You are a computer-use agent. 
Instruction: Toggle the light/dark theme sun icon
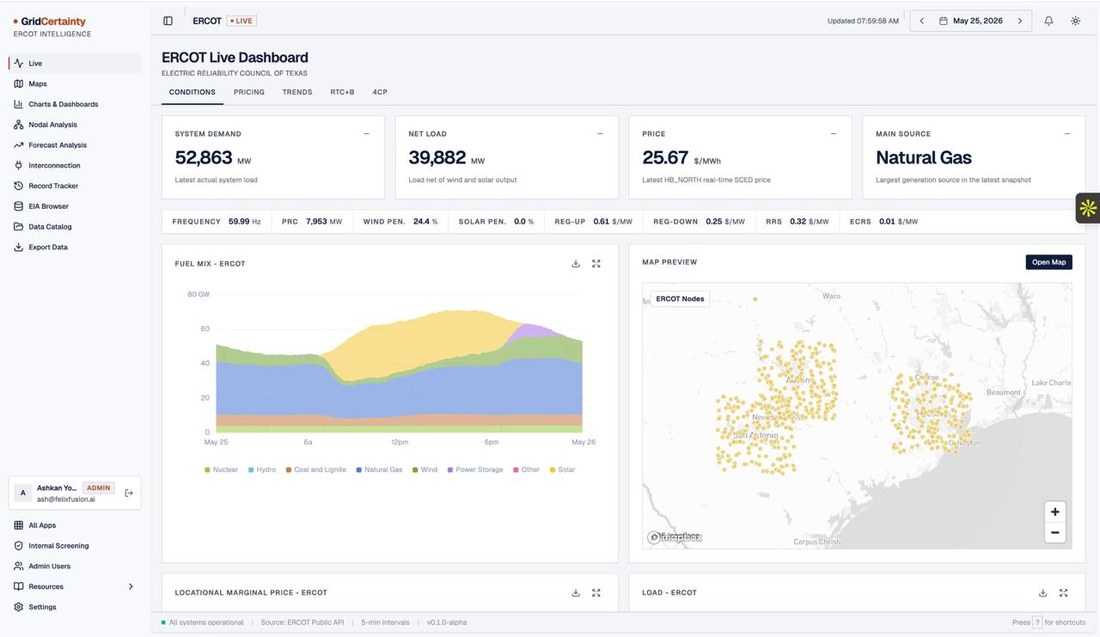(x=1075, y=21)
